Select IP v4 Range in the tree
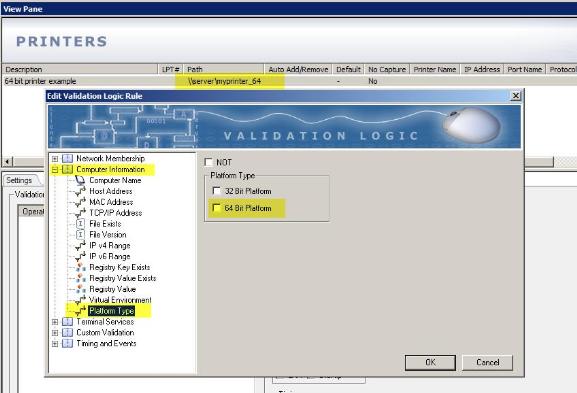The image size is (577, 393). [x=110, y=245]
